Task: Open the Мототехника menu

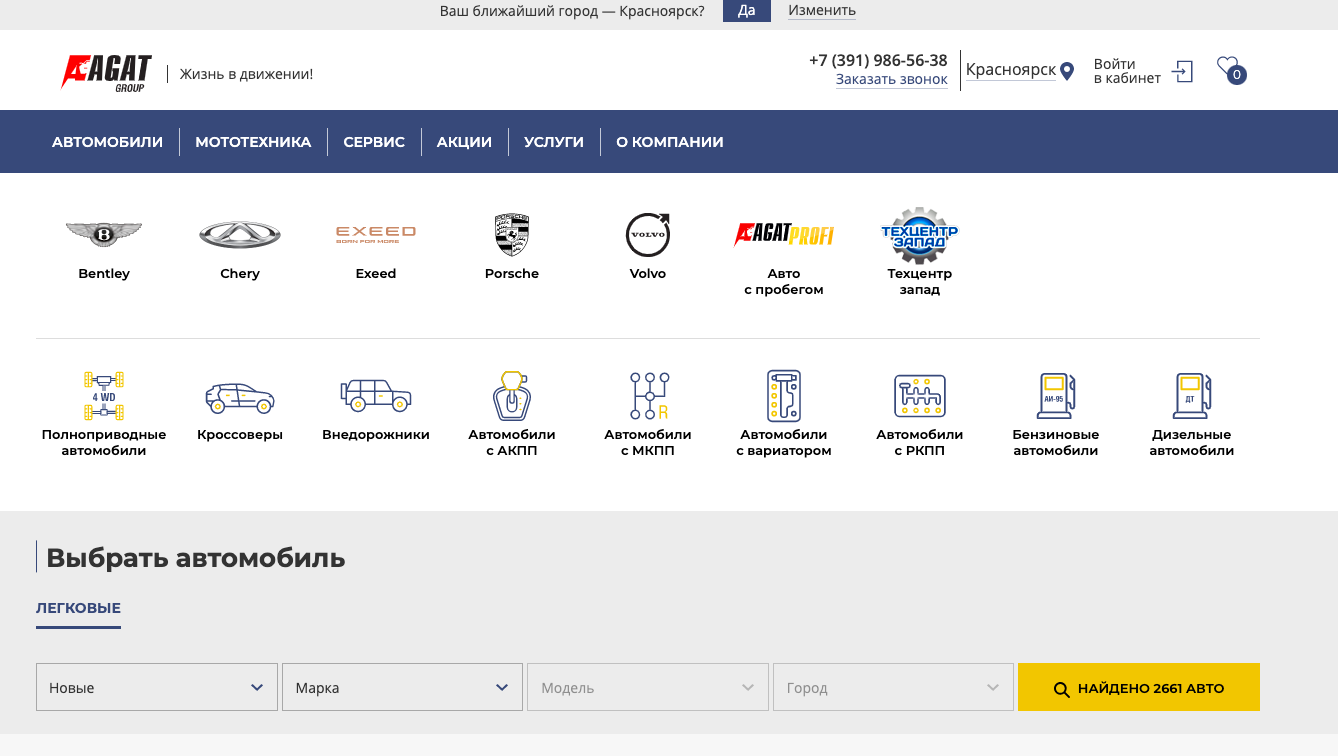Action: point(253,142)
